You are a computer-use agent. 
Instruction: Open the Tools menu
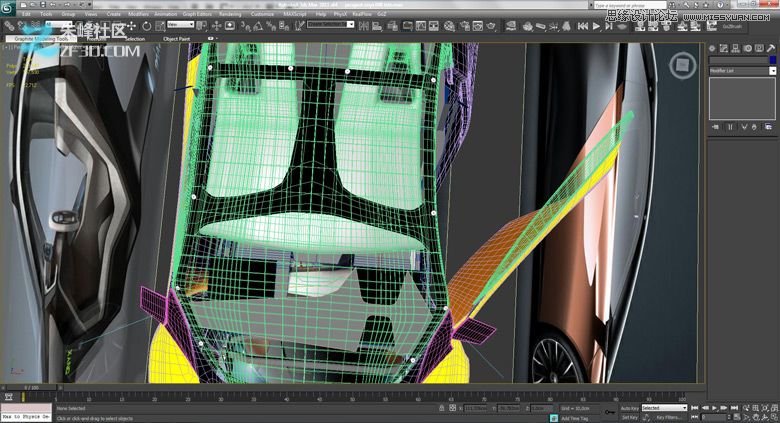46,14
